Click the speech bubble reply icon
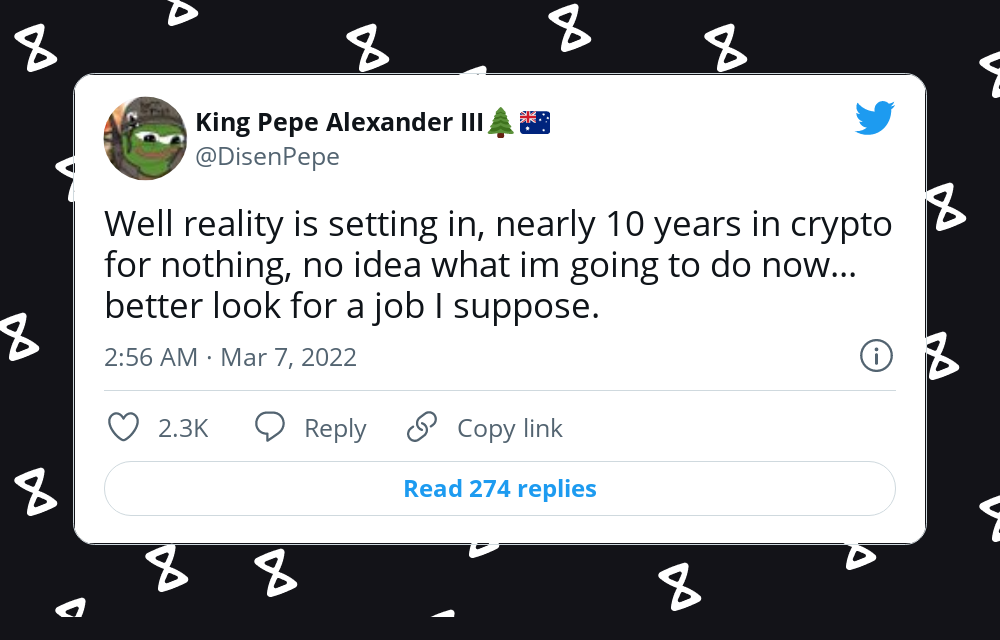Image resolution: width=1000 pixels, height=640 pixels. pyautogui.click(x=270, y=428)
